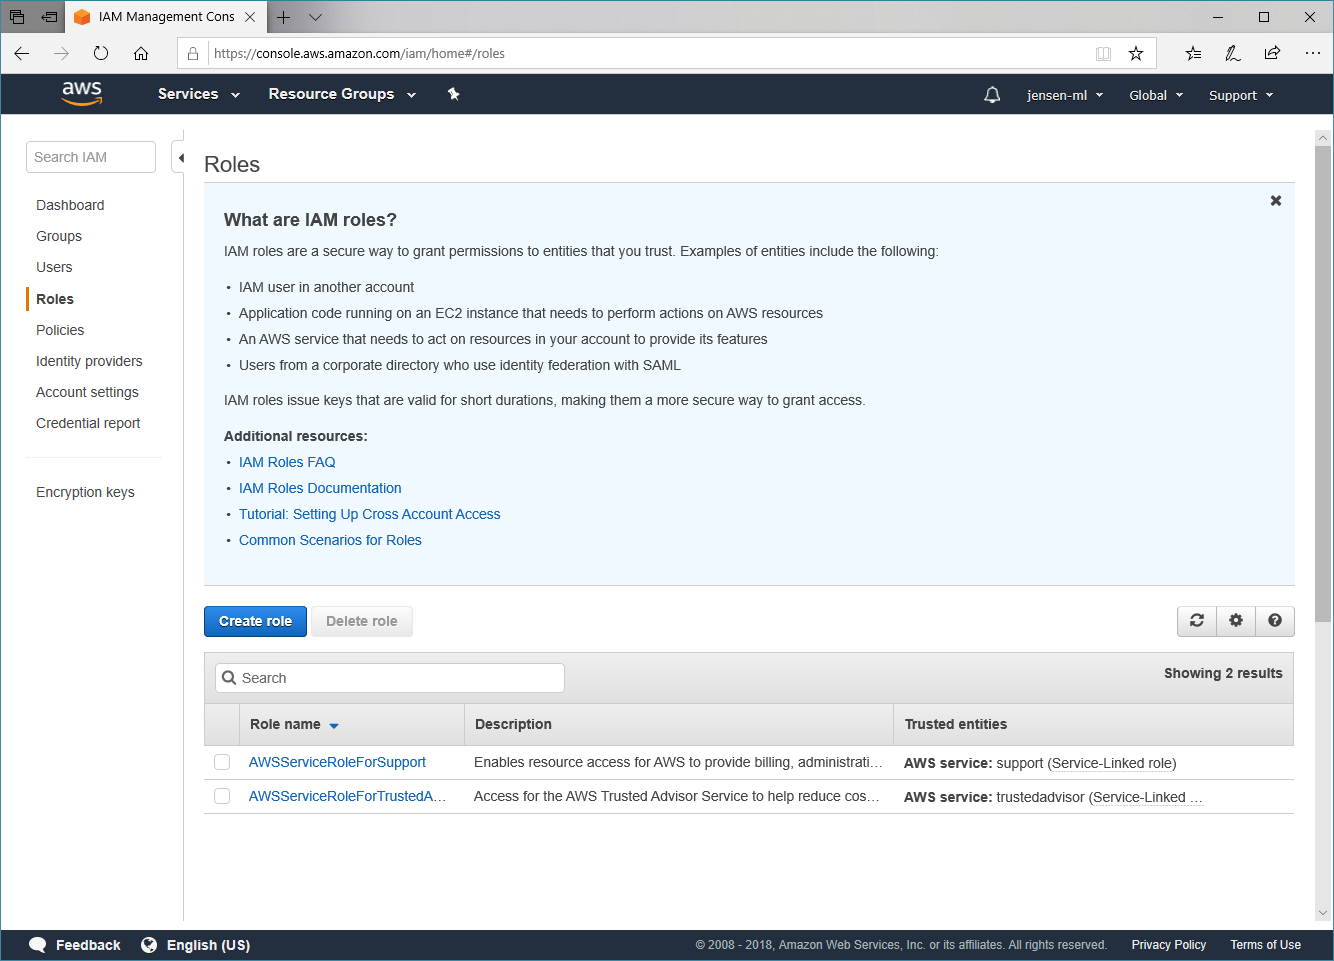The width and height of the screenshot is (1334, 961).
Task: Click the AWS logo home icon
Action: point(82,93)
